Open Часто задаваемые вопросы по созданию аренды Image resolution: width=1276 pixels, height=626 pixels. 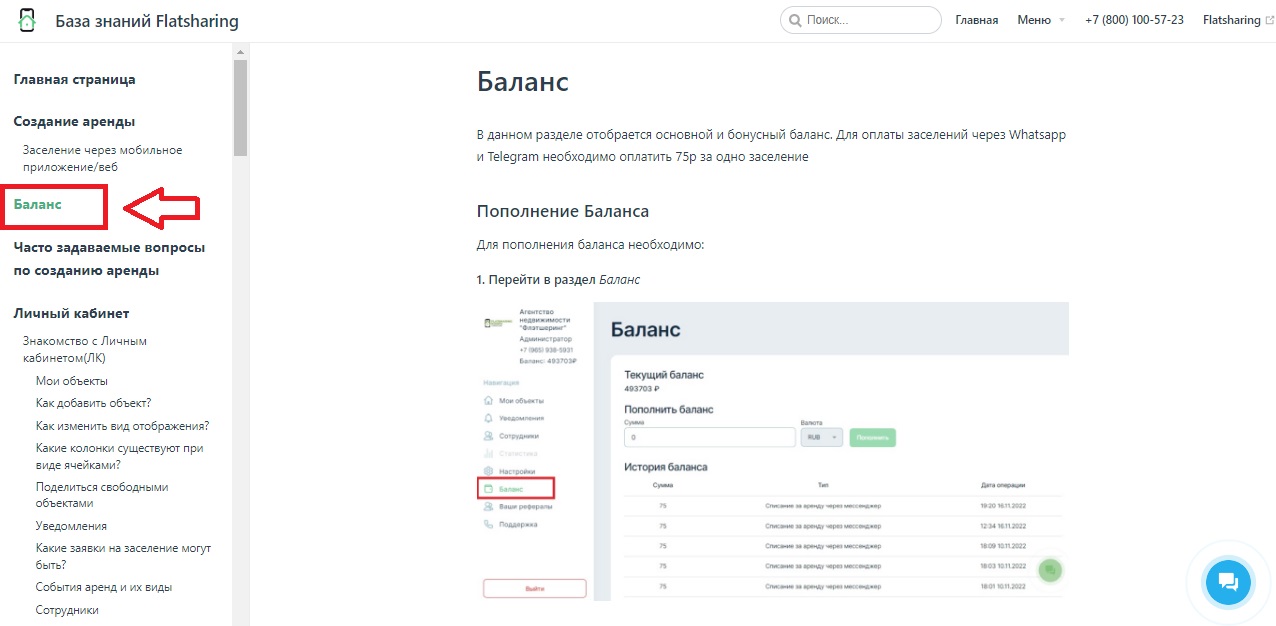tap(109, 259)
